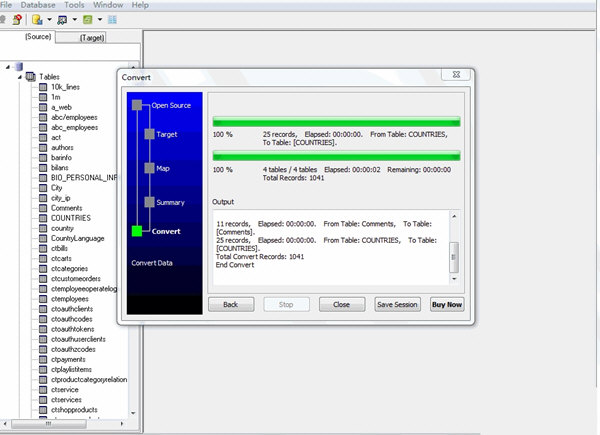Collapse the Tables node in tree
600x435 pixels.
pos(20,77)
